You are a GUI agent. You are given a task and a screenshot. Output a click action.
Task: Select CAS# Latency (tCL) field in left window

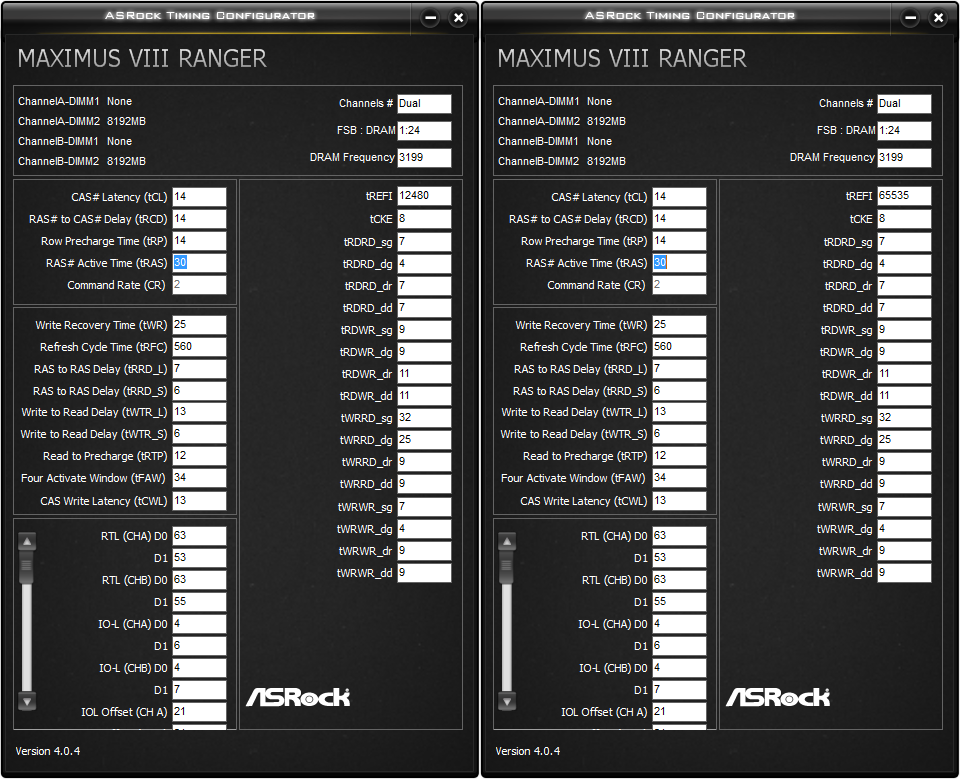(x=199, y=197)
